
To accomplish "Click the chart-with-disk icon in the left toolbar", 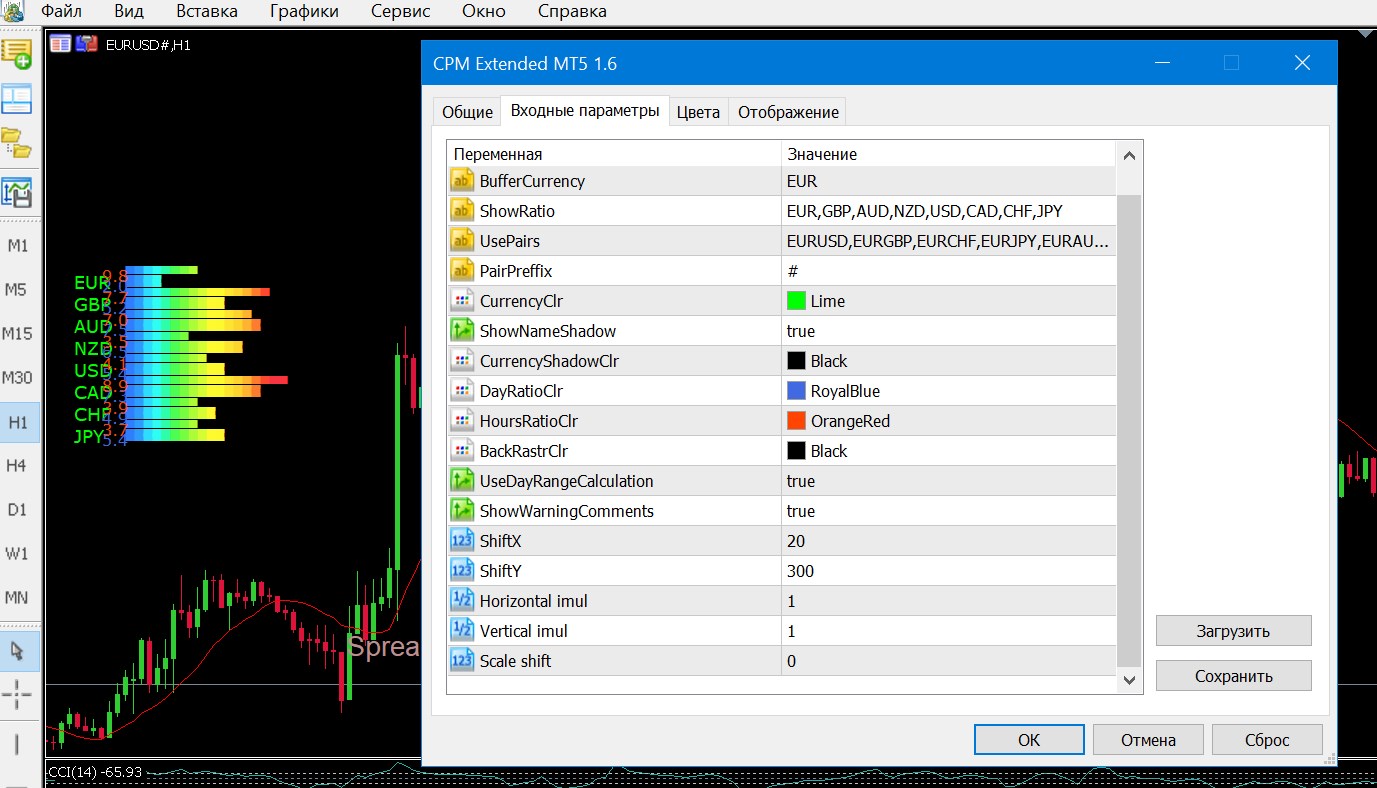I will click(17, 191).
